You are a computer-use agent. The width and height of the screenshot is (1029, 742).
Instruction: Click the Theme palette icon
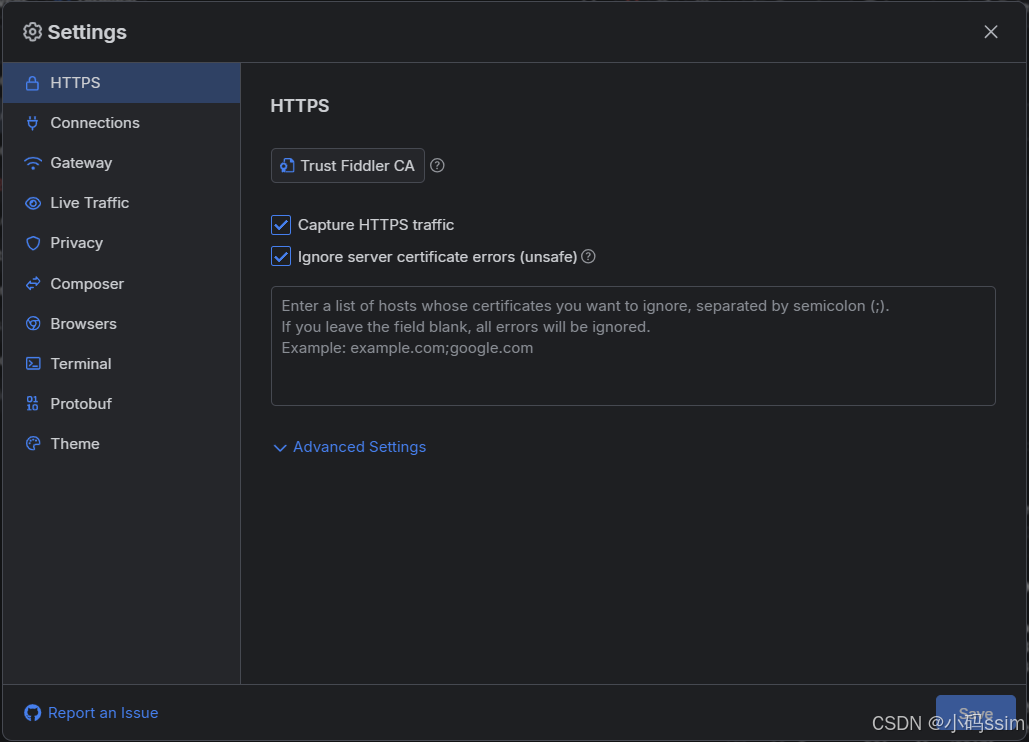click(33, 443)
